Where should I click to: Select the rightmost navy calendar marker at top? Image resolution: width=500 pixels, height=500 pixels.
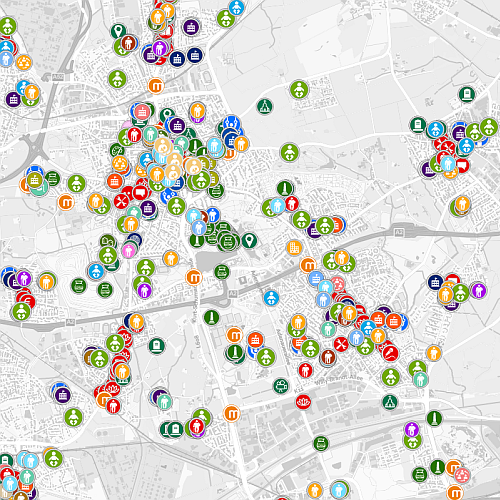195,55
